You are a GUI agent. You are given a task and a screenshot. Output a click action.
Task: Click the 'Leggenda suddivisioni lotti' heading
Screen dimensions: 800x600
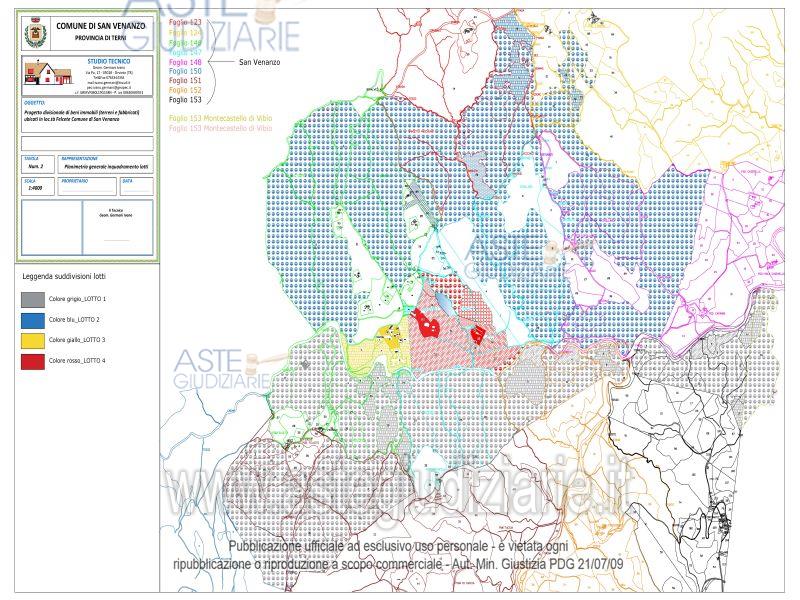(64, 277)
